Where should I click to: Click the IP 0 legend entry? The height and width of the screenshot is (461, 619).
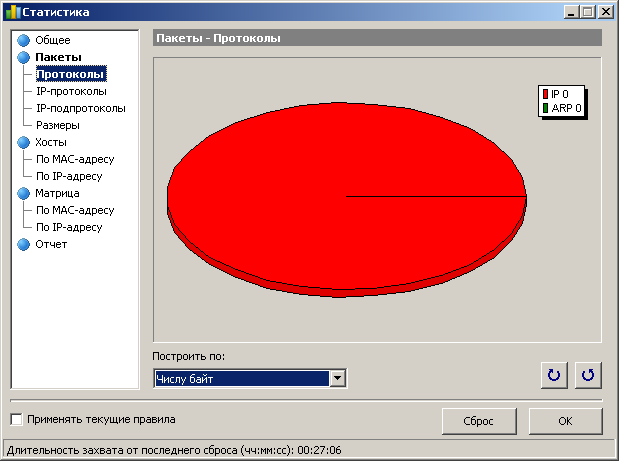[555, 94]
